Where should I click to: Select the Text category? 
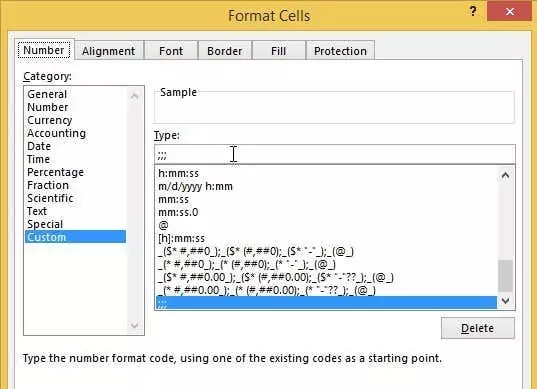click(37, 211)
